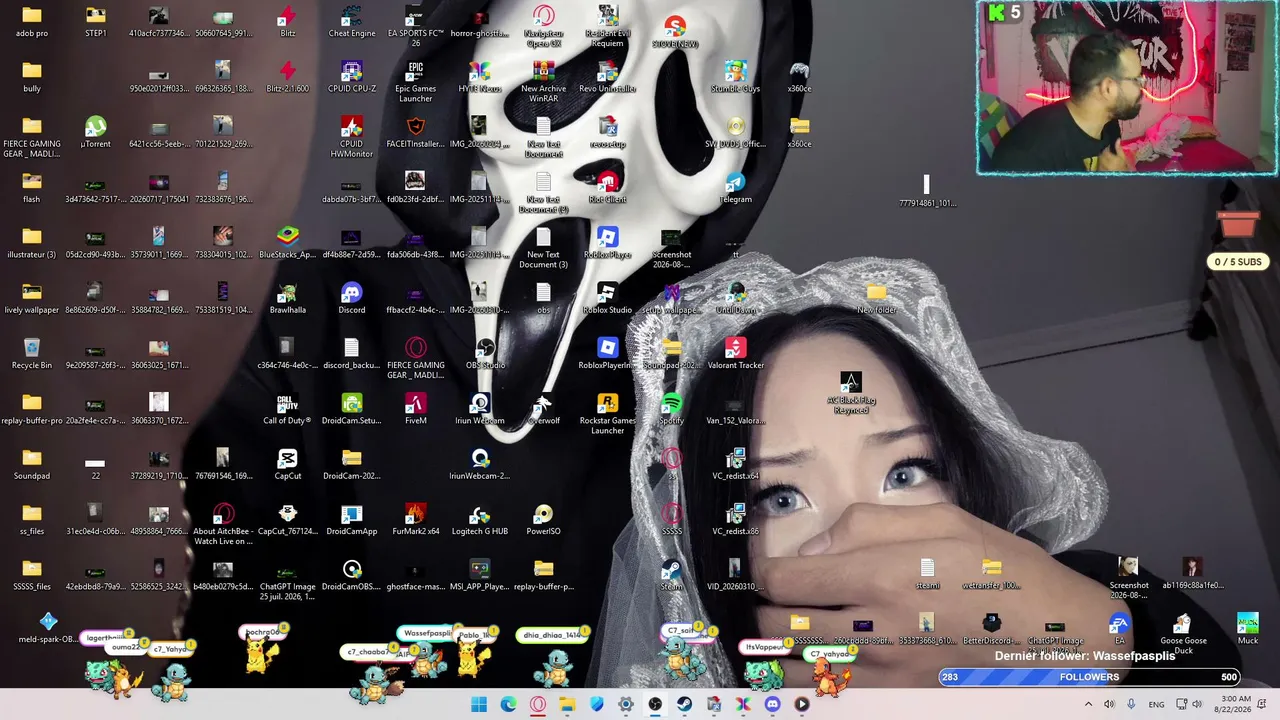1280x720 pixels.
Task: Select the CPUID HWMonitor shortcut
Action: pyautogui.click(x=352, y=137)
